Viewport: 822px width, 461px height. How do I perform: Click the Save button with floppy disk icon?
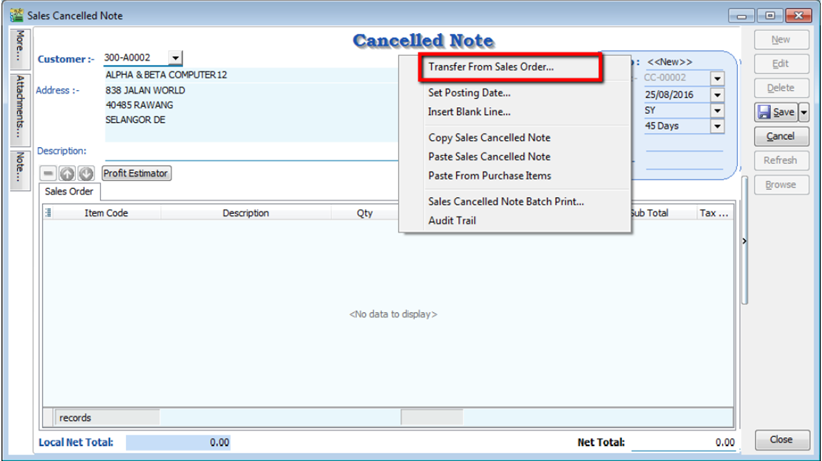[776, 112]
